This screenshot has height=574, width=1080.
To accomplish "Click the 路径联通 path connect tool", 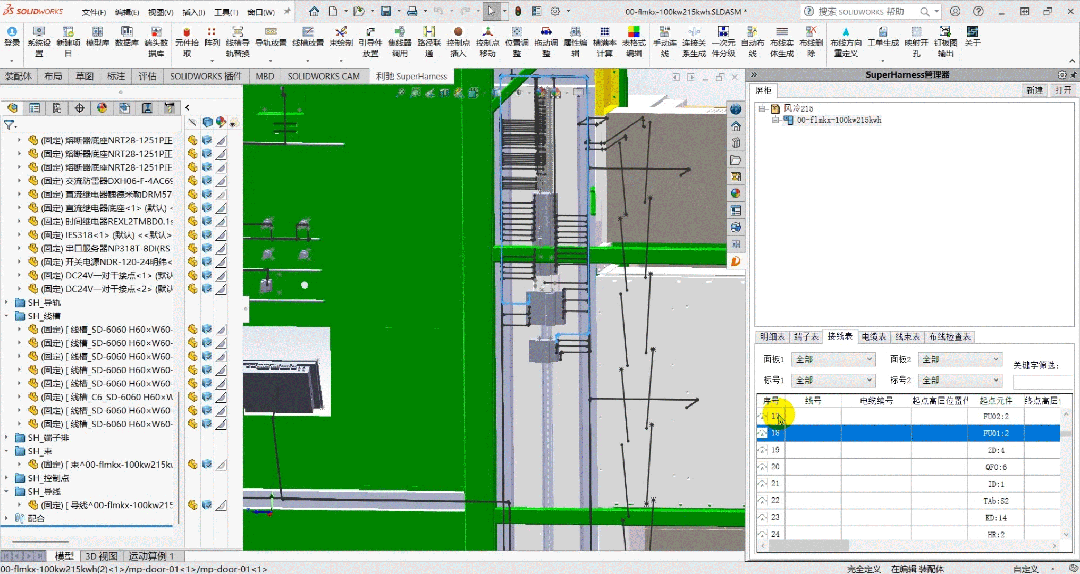I will click(x=429, y=42).
